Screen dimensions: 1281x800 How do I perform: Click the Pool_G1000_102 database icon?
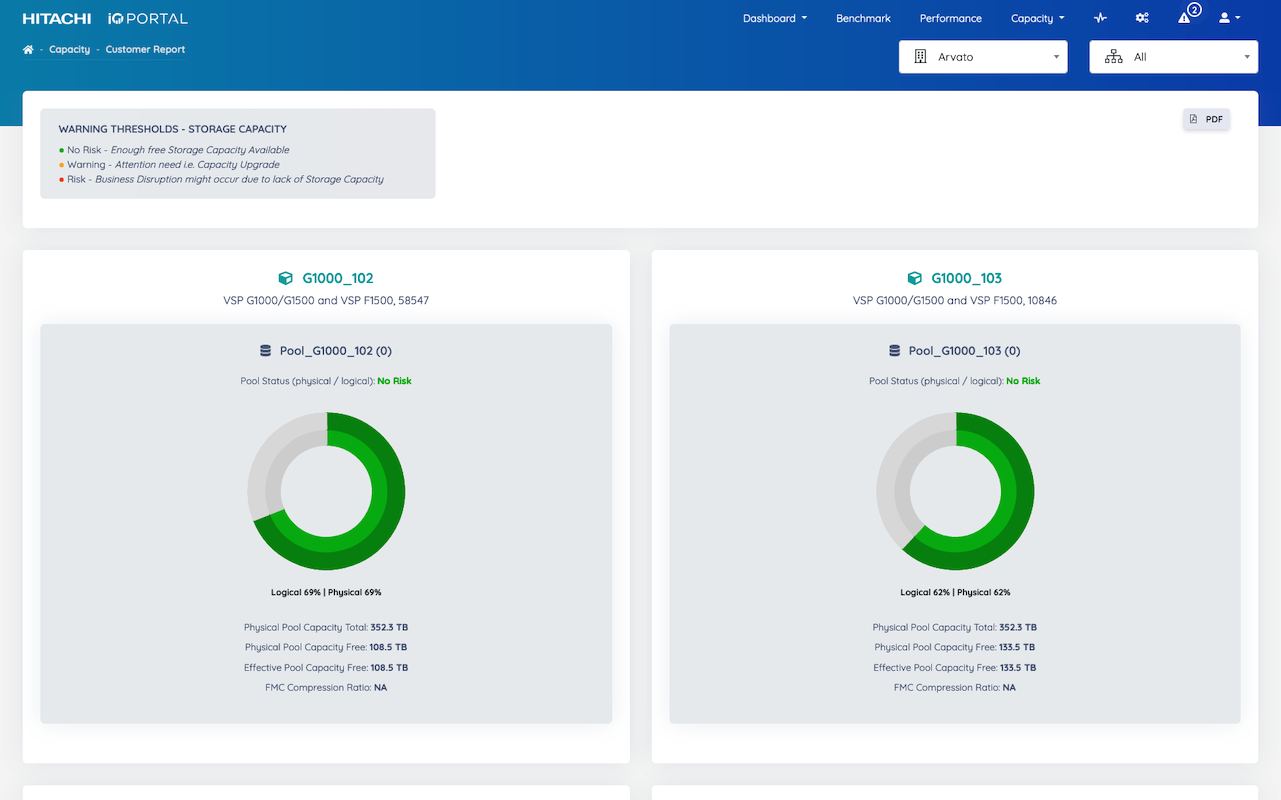coord(265,351)
